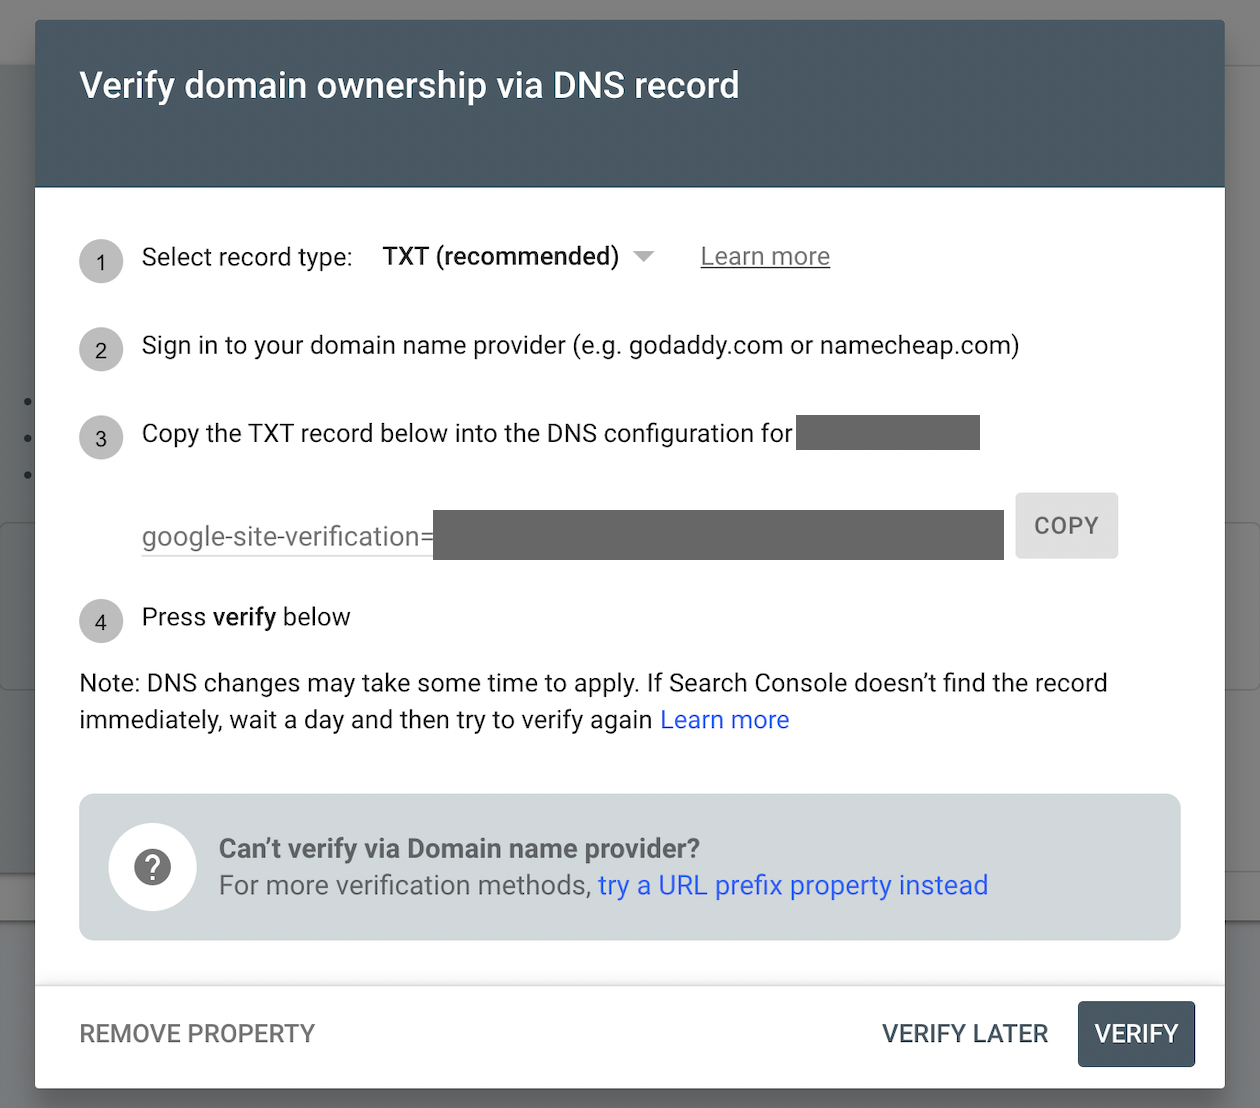The image size is (1260, 1108).
Task: Open Learn more link in DNS note
Action: (x=725, y=720)
